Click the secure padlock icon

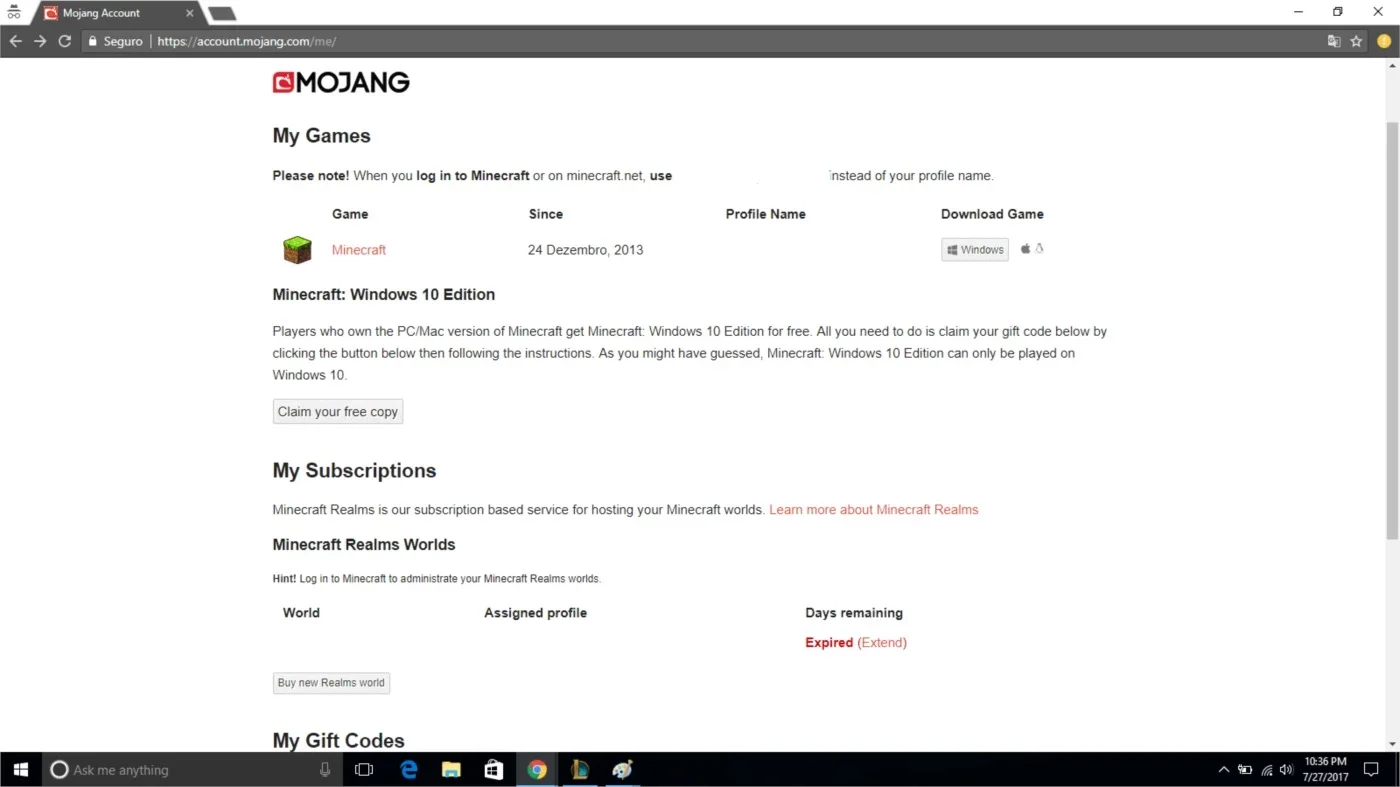[x=93, y=41]
